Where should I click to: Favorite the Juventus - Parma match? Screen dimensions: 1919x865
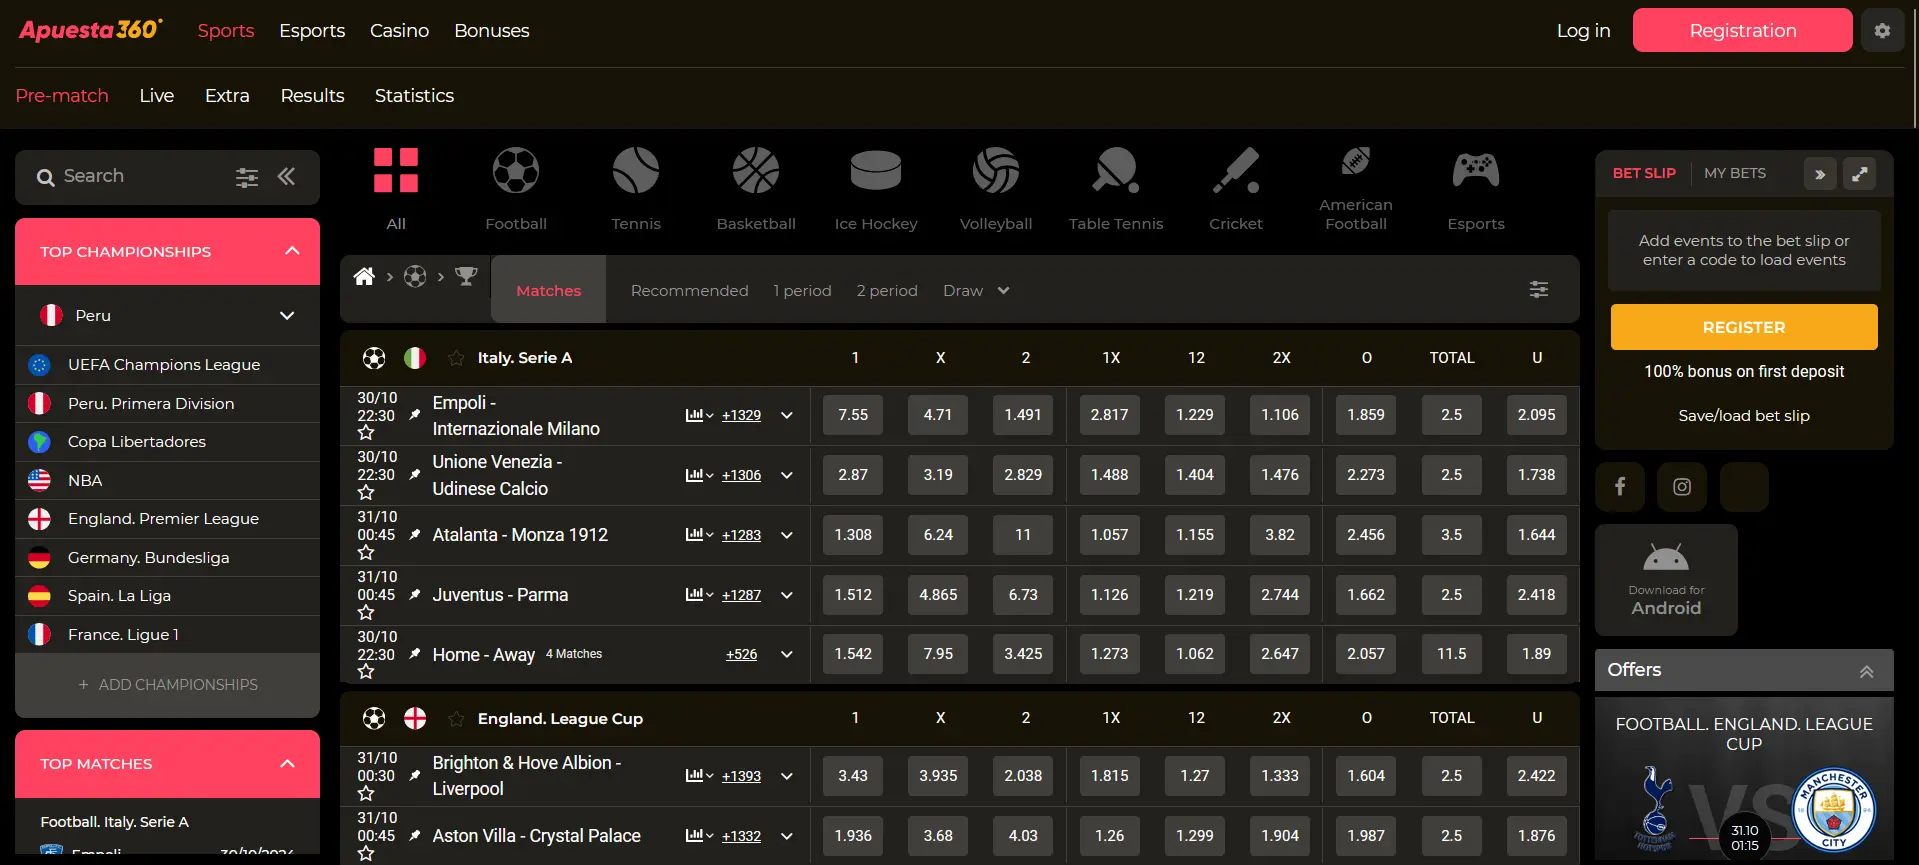[366, 613]
